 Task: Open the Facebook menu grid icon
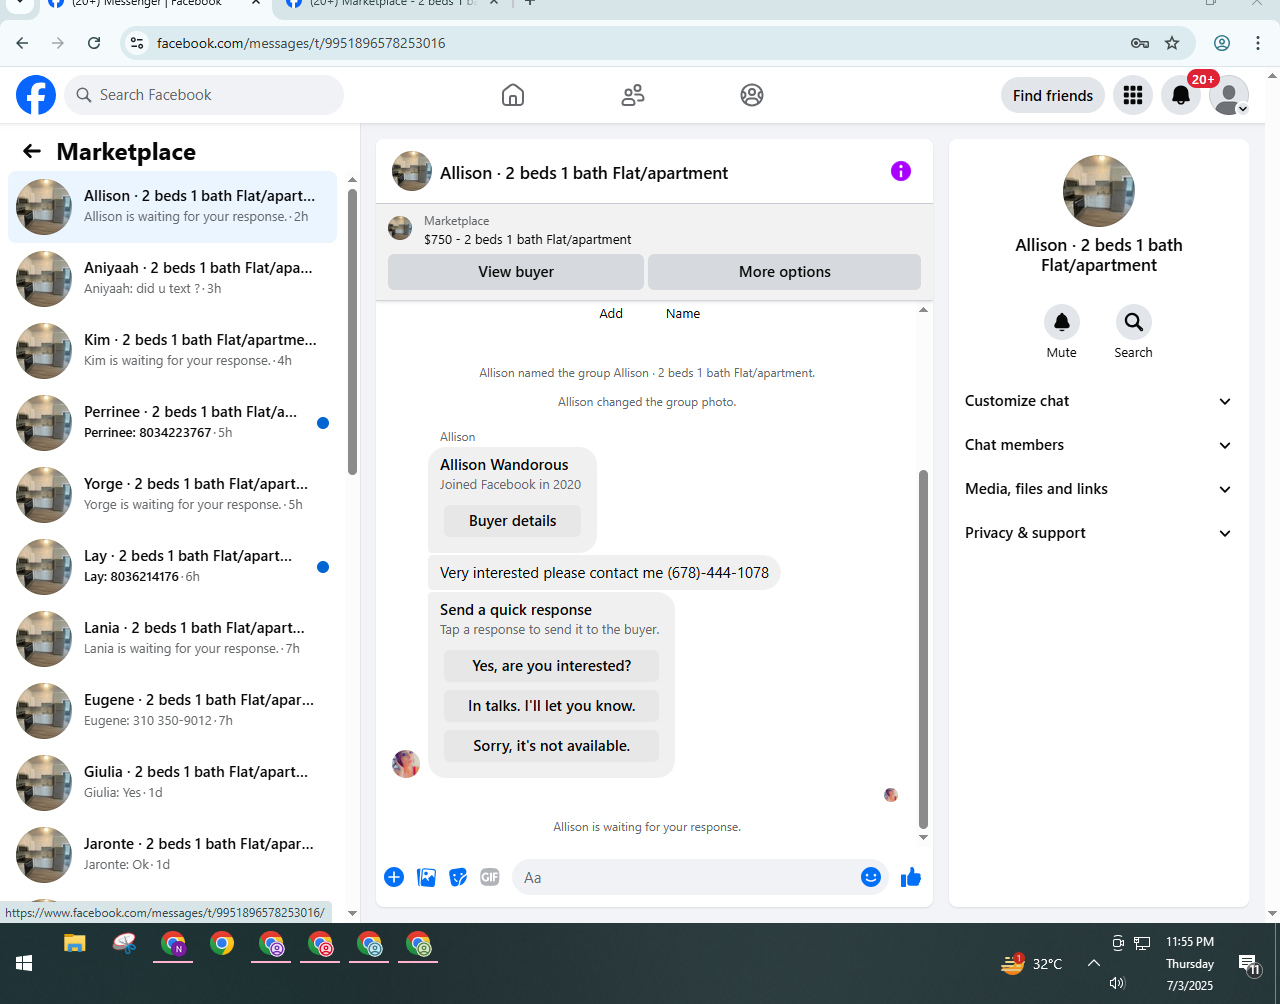[x=1133, y=95]
